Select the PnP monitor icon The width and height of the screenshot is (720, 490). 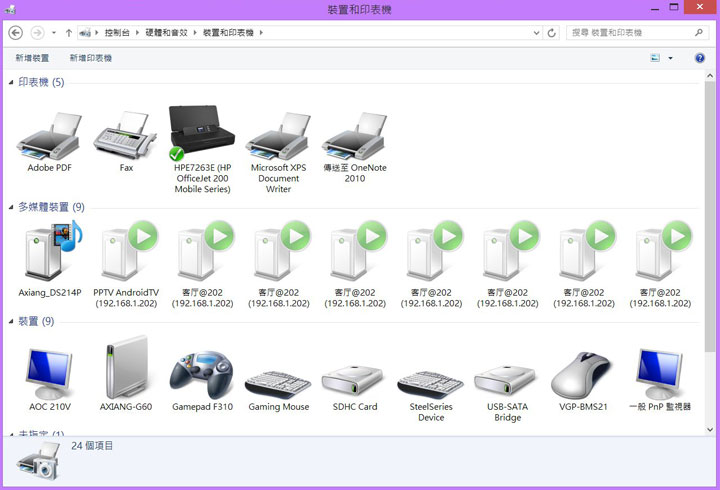[x=659, y=374]
